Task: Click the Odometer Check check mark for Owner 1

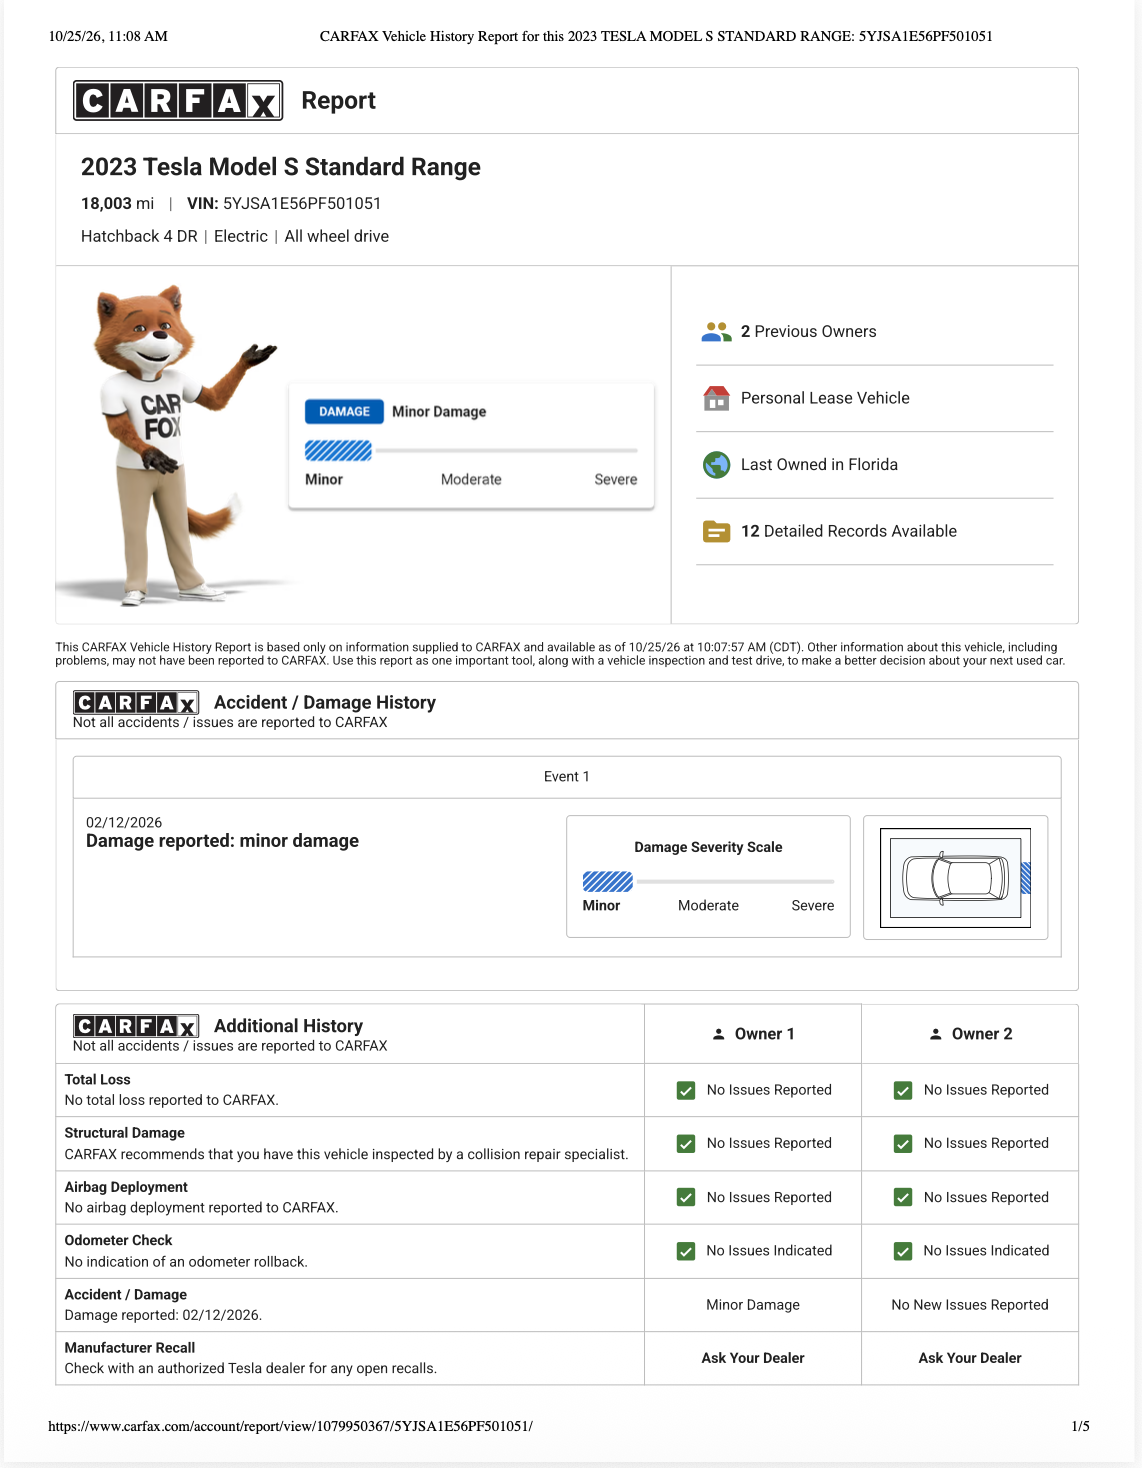Action: pyautogui.click(x=686, y=1251)
